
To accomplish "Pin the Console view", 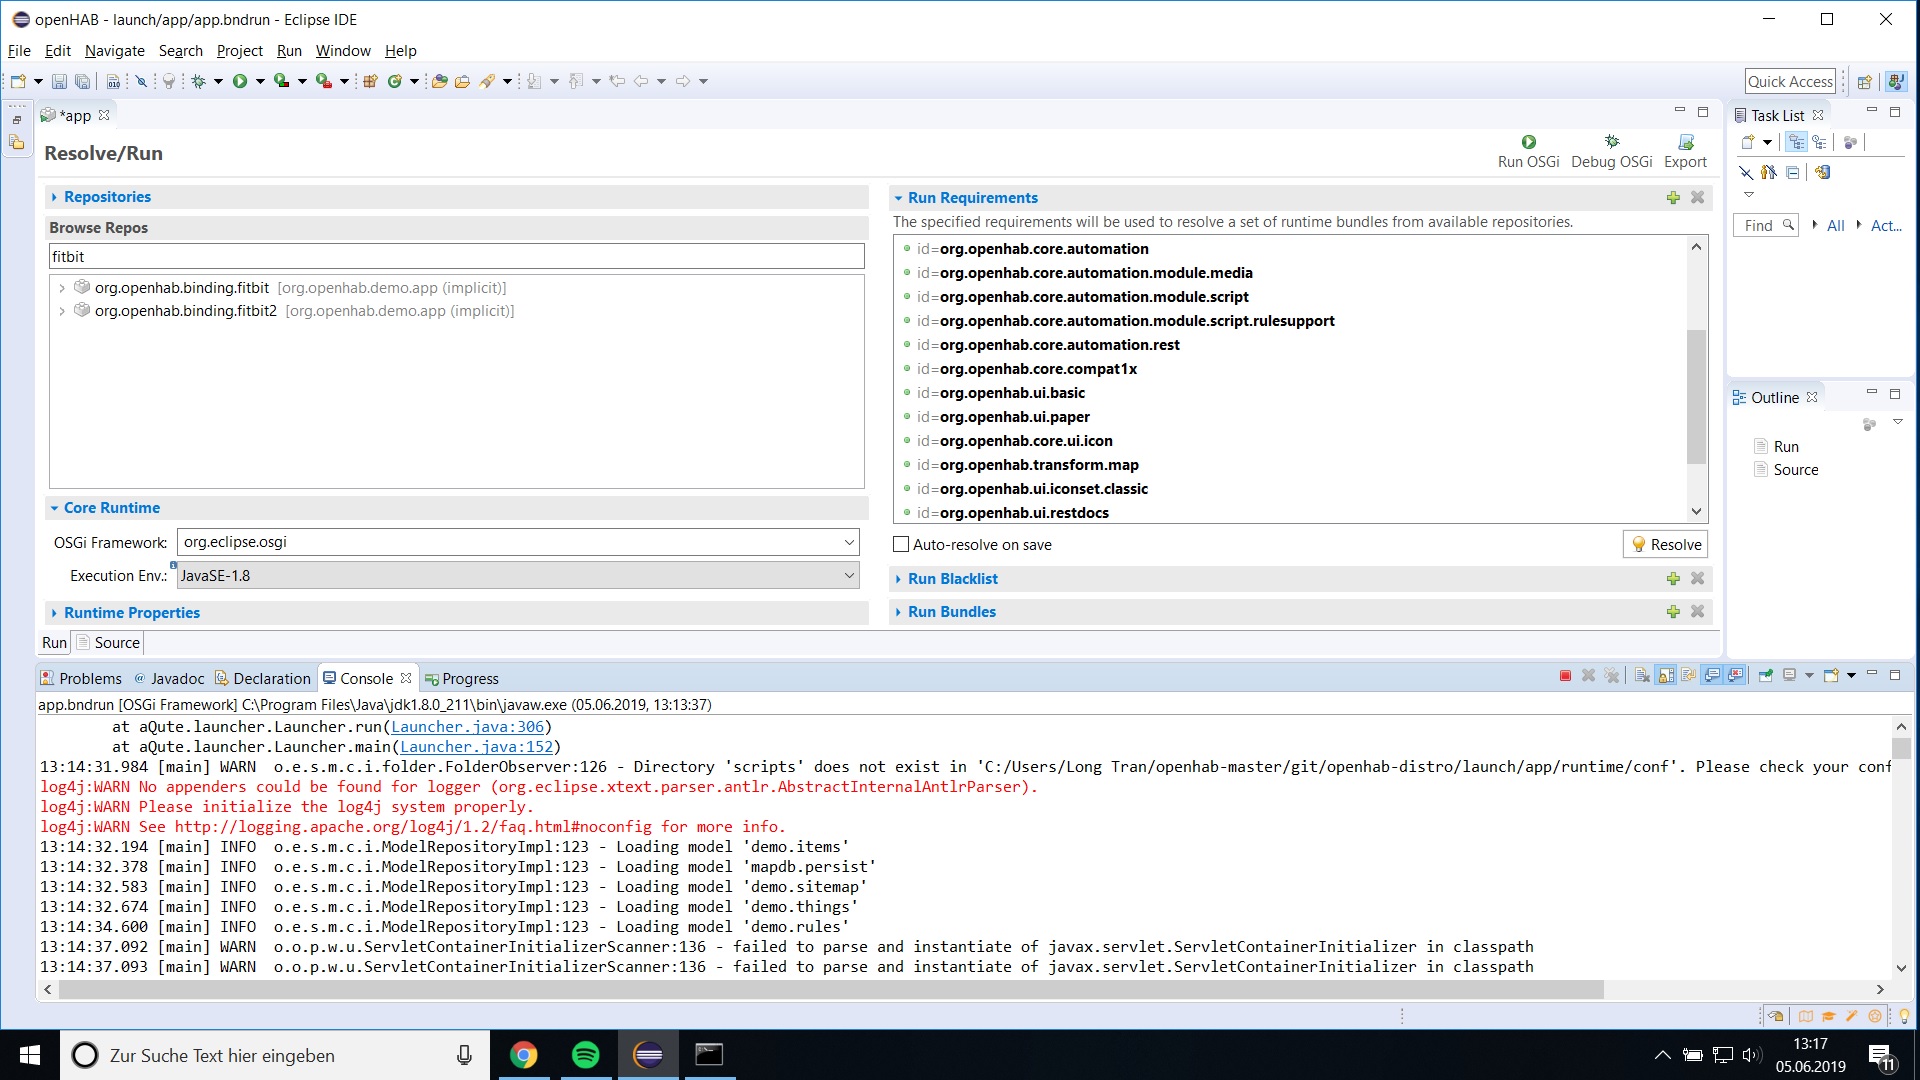I will click(1766, 676).
